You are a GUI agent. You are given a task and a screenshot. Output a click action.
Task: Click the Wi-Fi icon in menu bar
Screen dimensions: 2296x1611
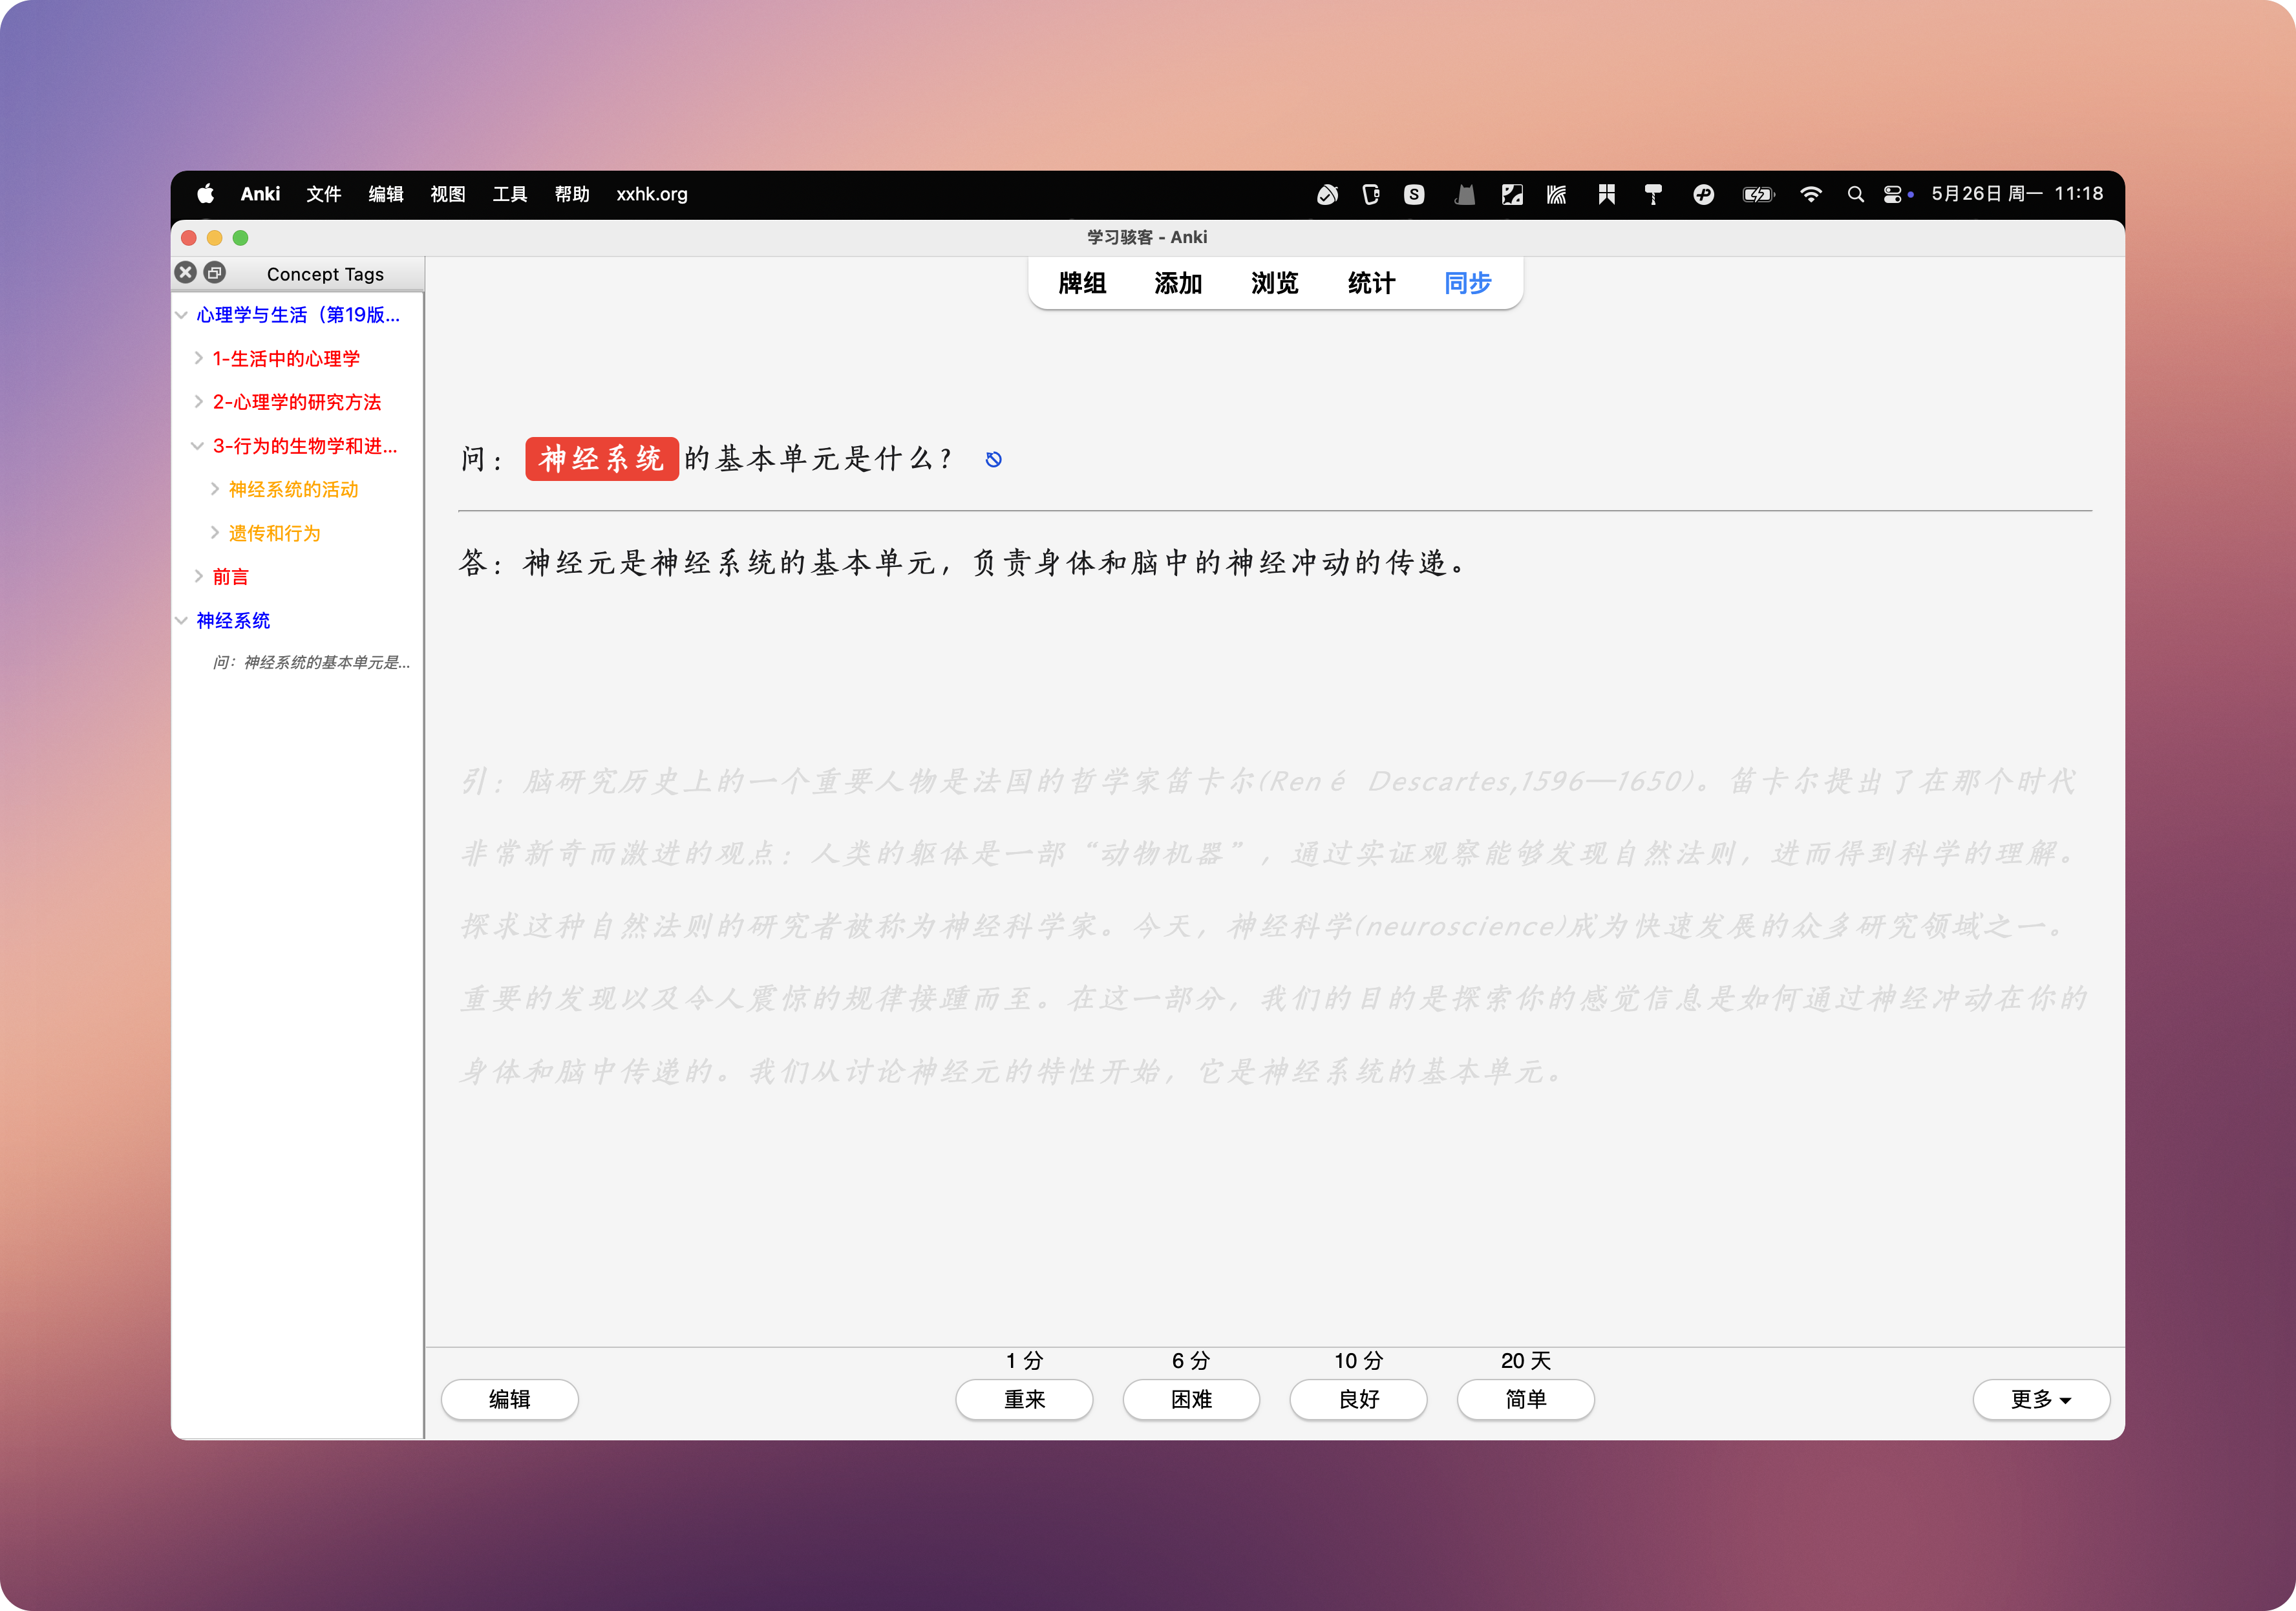point(1810,194)
